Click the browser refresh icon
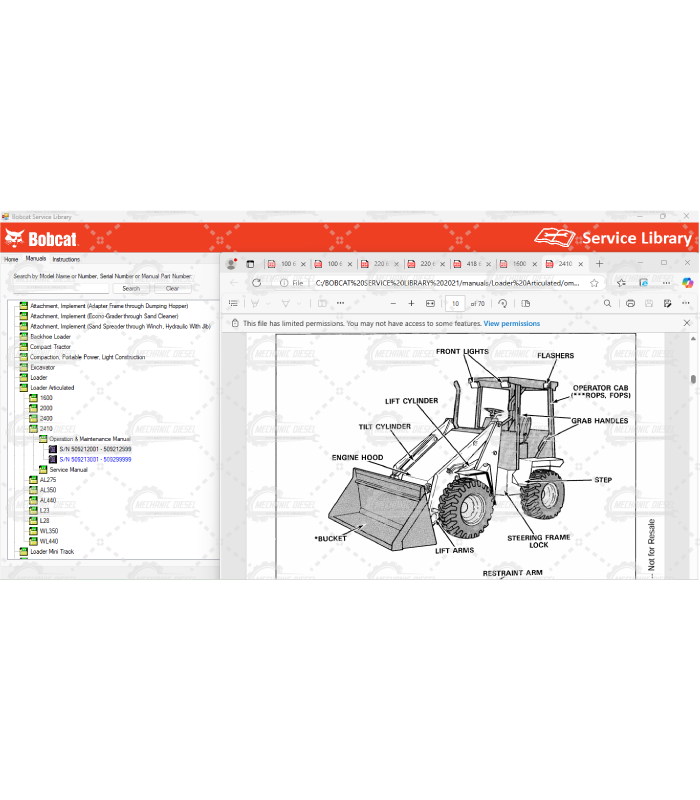 click(x=256, y=283)
